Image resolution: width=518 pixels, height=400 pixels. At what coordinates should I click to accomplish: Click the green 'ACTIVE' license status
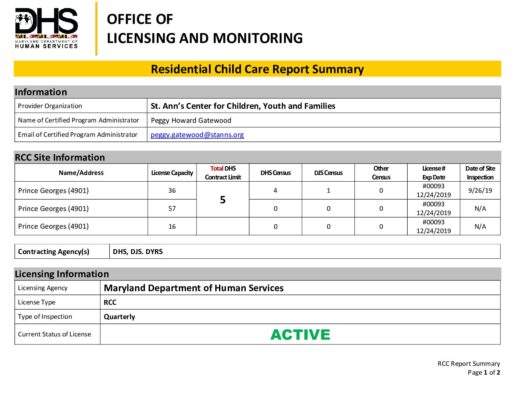click(300, 335)
